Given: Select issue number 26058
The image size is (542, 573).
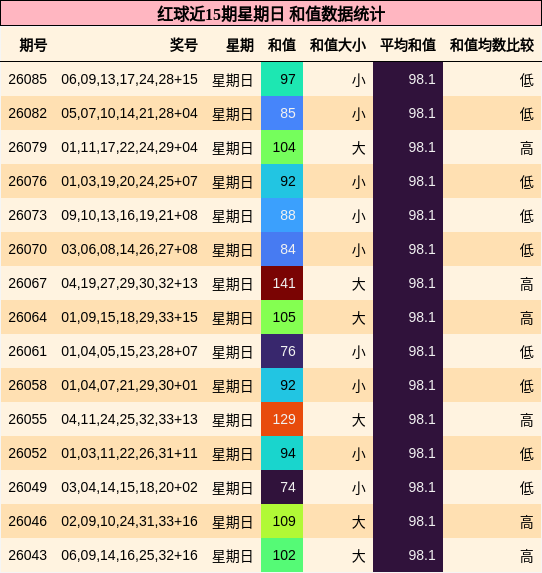Looking at the screenshot, I should pos(27,385).
